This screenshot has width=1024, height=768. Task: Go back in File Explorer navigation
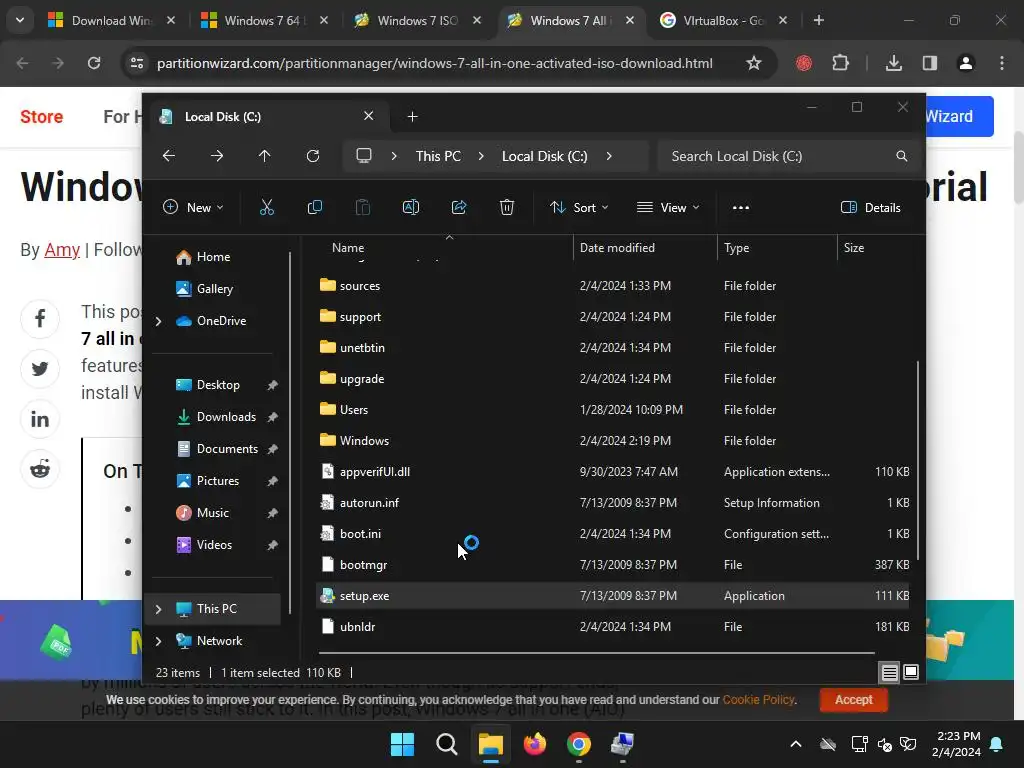(x=168, y=156)
